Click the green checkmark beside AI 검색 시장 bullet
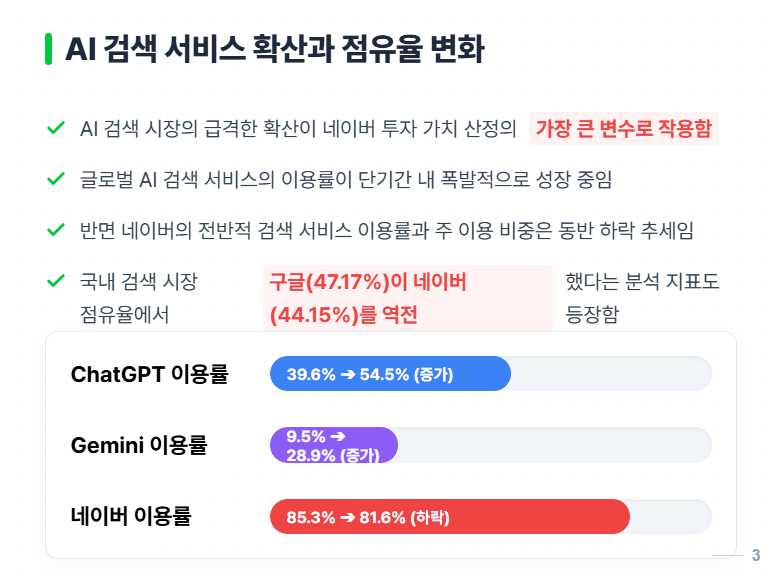 [x=55, y=128]
